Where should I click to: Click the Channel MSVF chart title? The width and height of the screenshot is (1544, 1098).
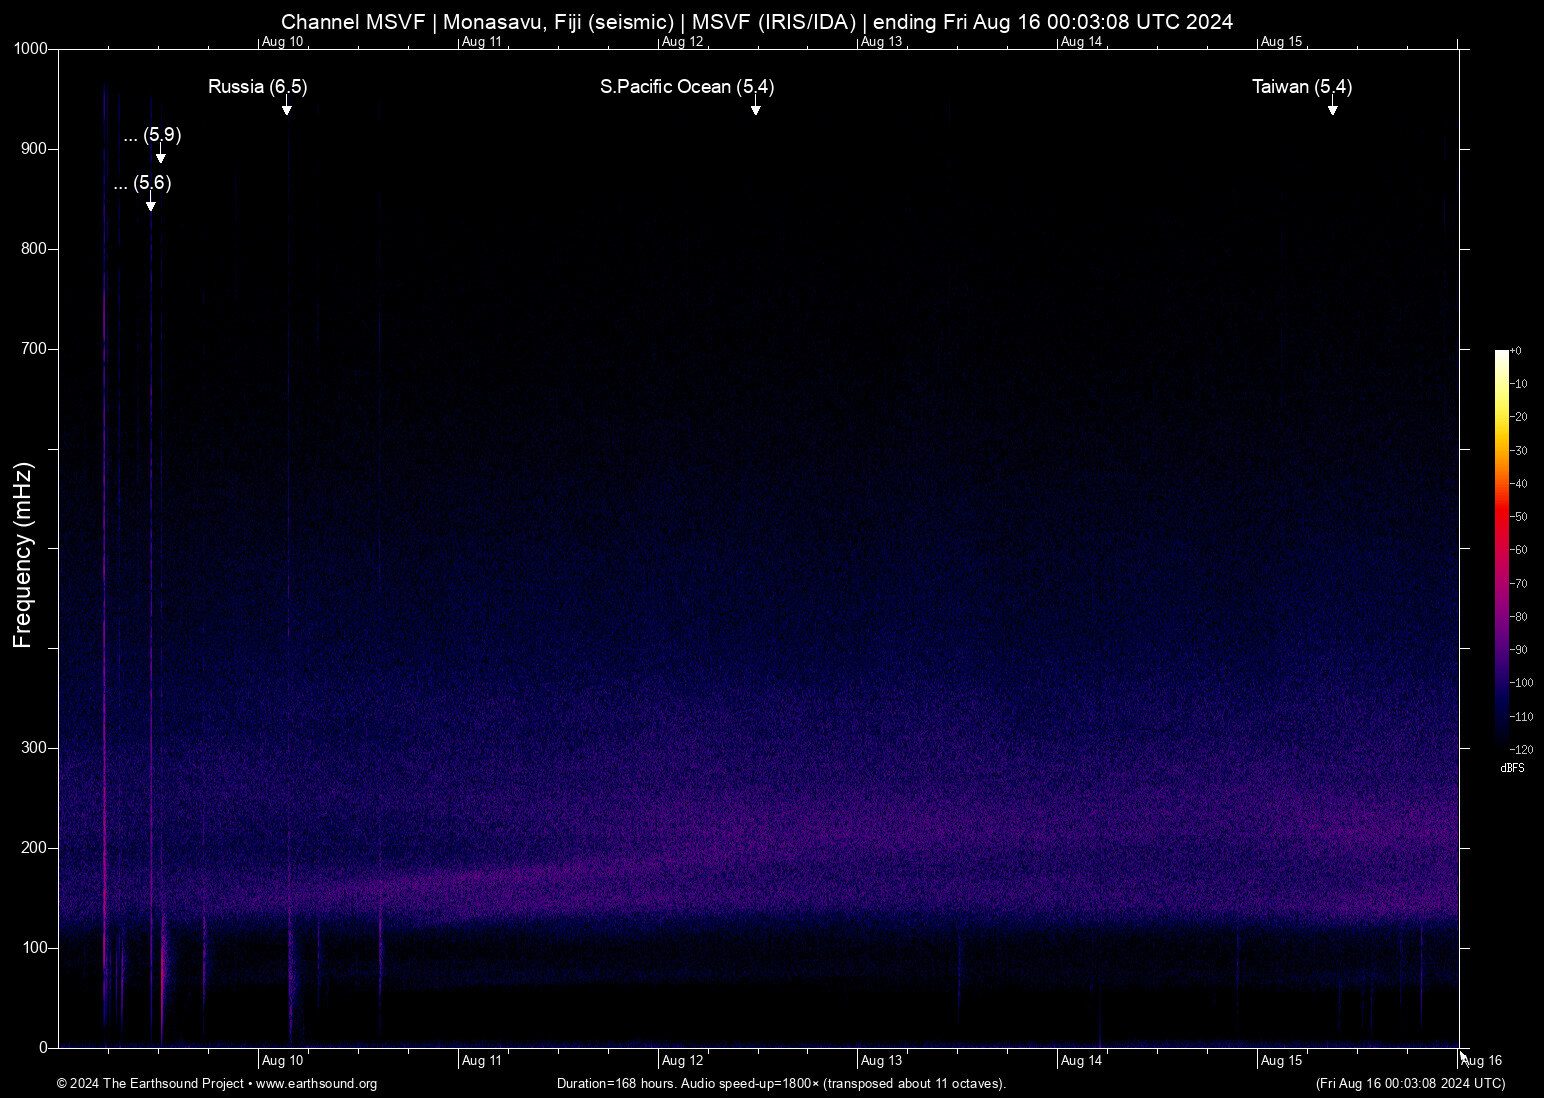756,21
